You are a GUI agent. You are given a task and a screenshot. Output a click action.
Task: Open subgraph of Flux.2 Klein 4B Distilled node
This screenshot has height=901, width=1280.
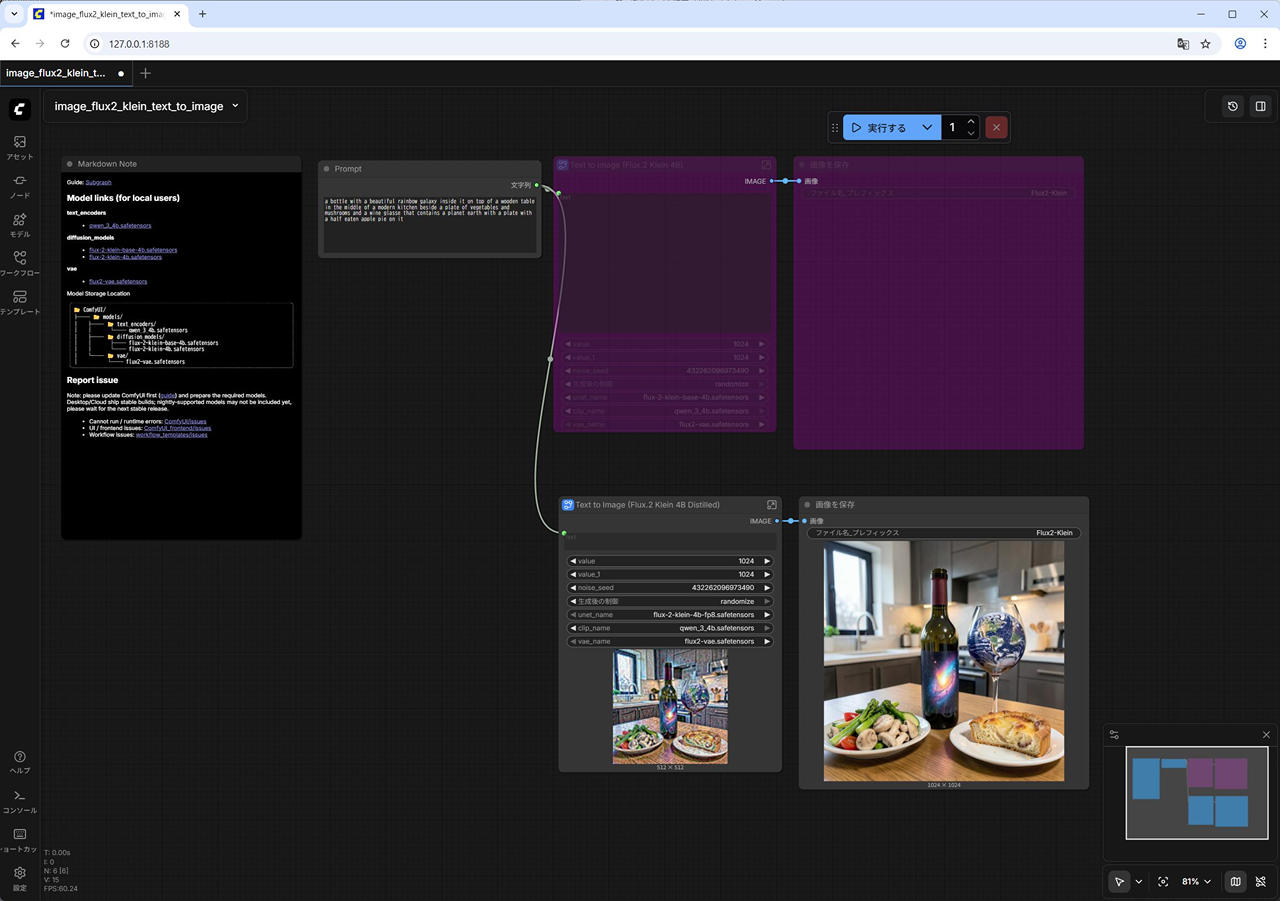[x=771, y=505]
